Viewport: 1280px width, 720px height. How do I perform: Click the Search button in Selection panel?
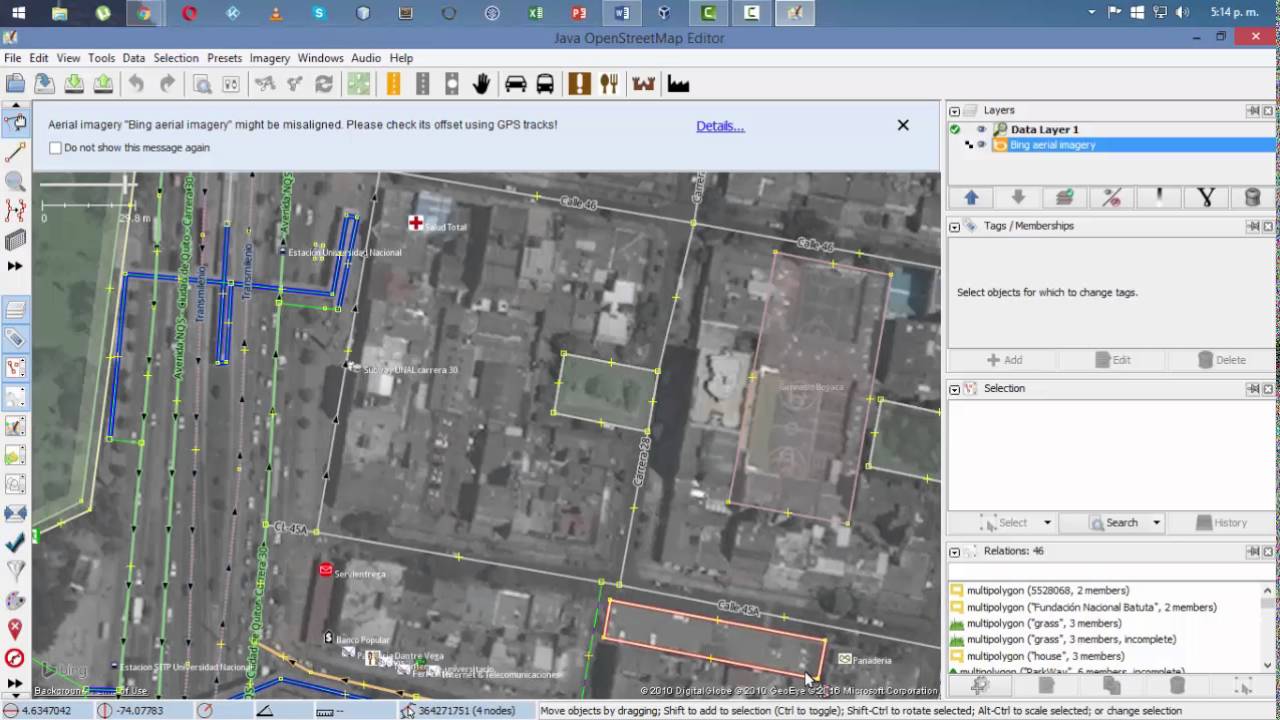[x=1113, y=523]
